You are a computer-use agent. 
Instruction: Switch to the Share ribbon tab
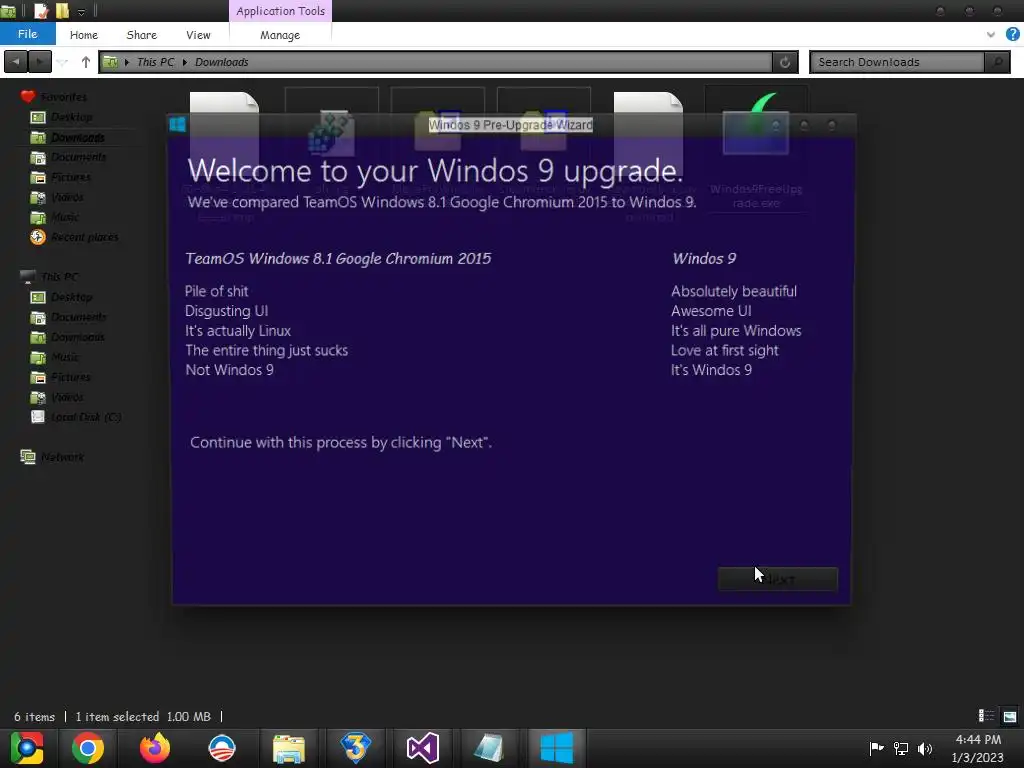(142, 35)
